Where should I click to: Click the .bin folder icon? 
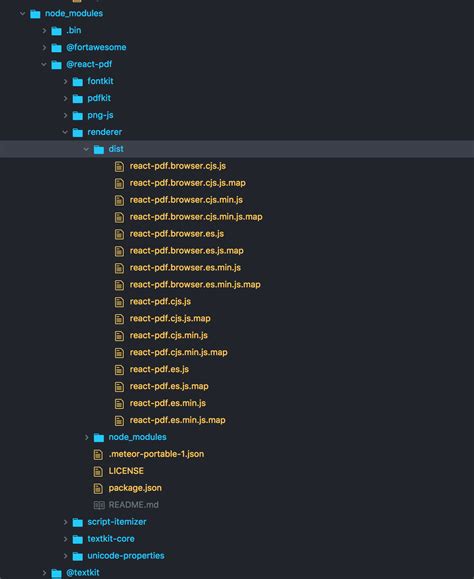[56, 31]
